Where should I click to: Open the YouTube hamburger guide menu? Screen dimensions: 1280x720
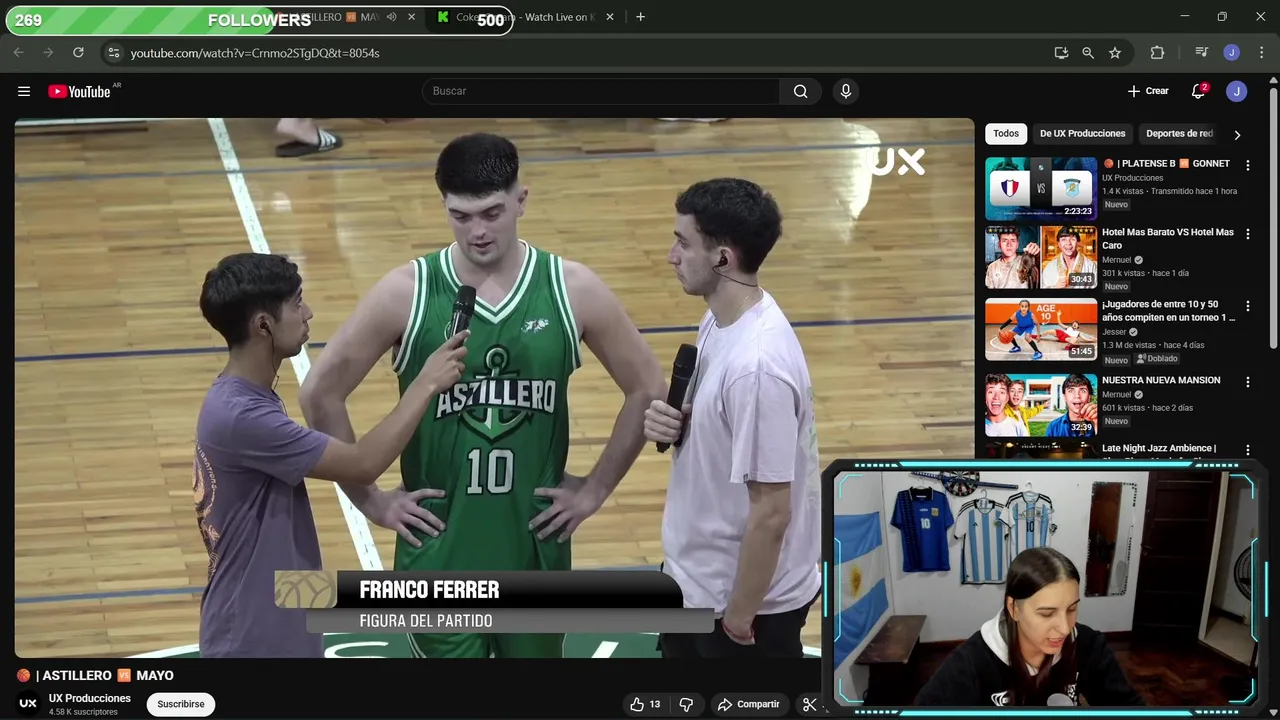24,91
